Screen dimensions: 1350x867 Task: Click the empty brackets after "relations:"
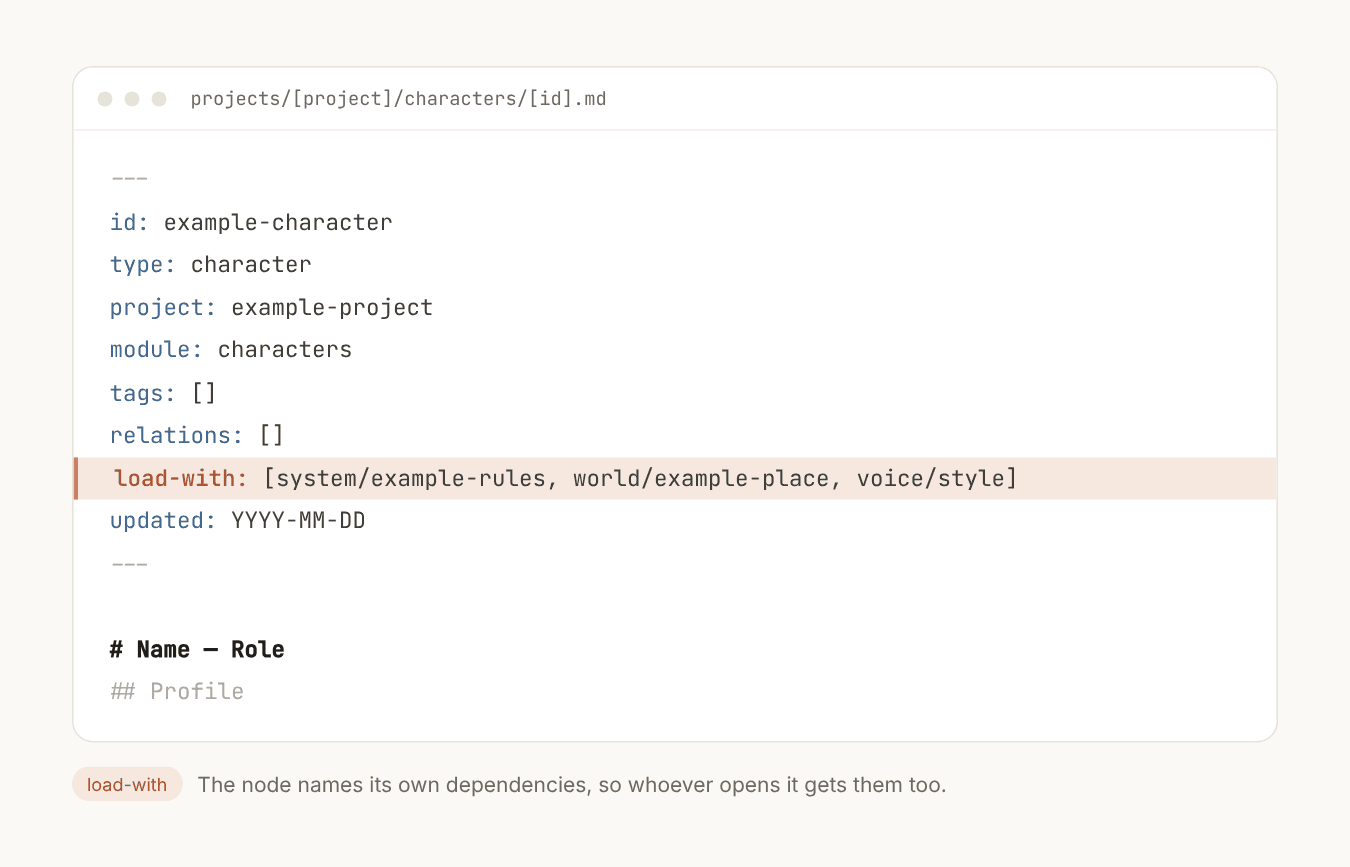click(272, 435)
